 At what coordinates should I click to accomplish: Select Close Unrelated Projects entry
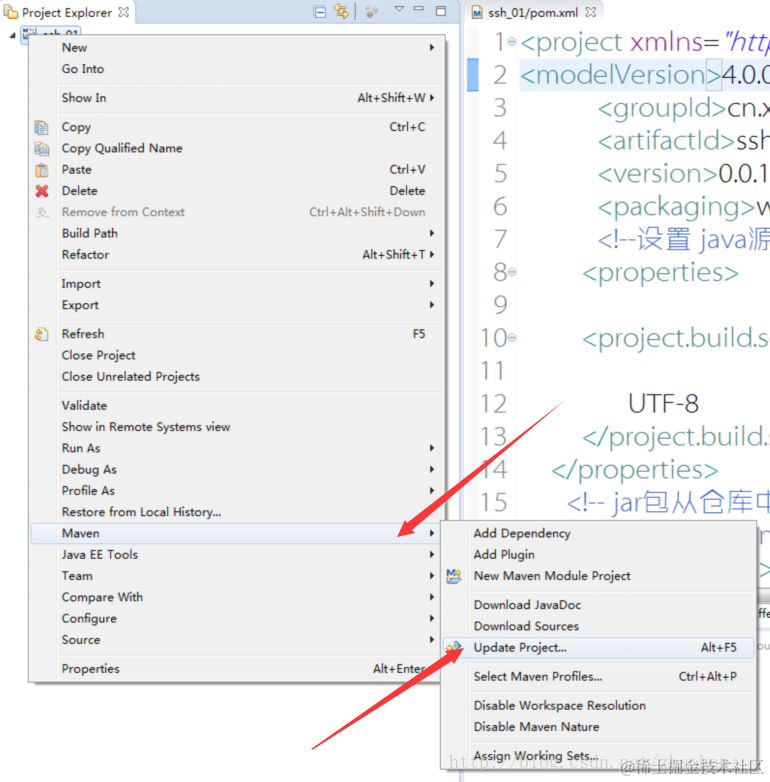[237, 377]
